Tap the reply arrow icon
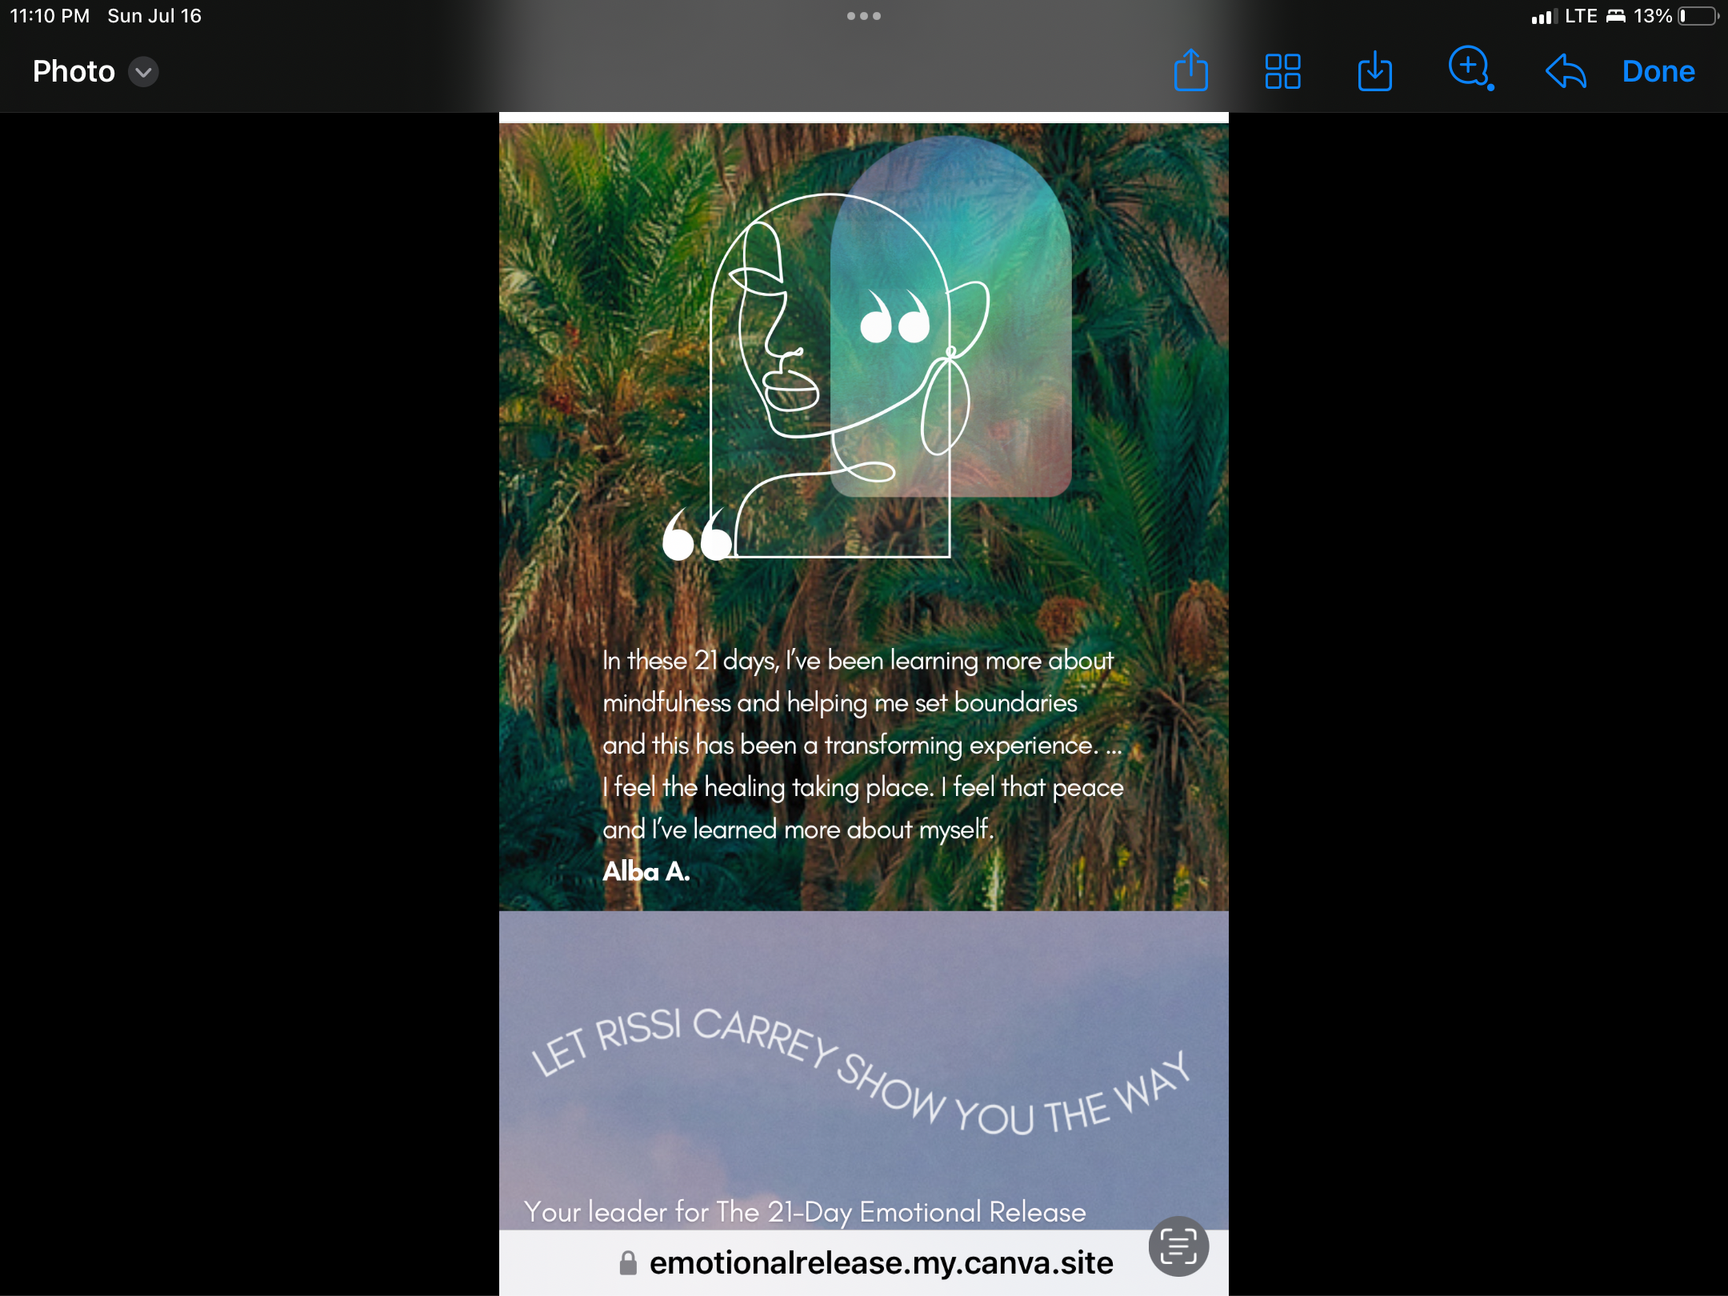Screen dimensions: 1728x1296 pos(1566,71)
